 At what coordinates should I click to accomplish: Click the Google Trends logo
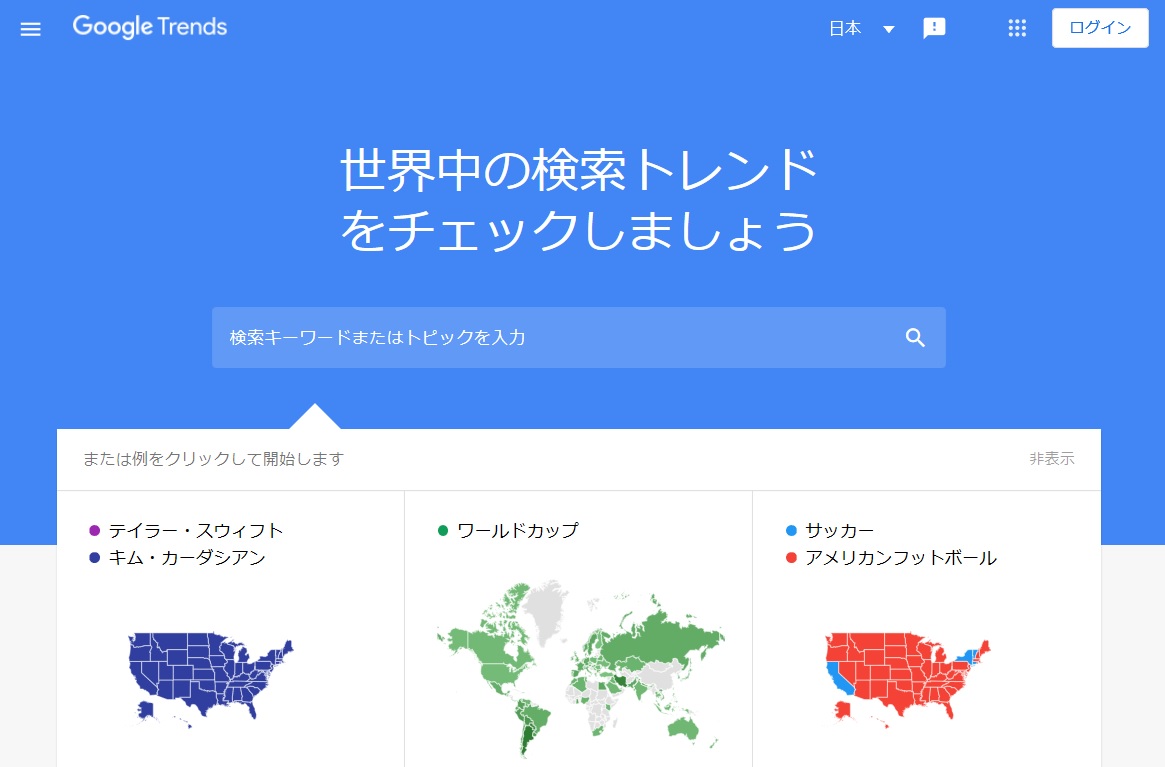pos(150,27)
